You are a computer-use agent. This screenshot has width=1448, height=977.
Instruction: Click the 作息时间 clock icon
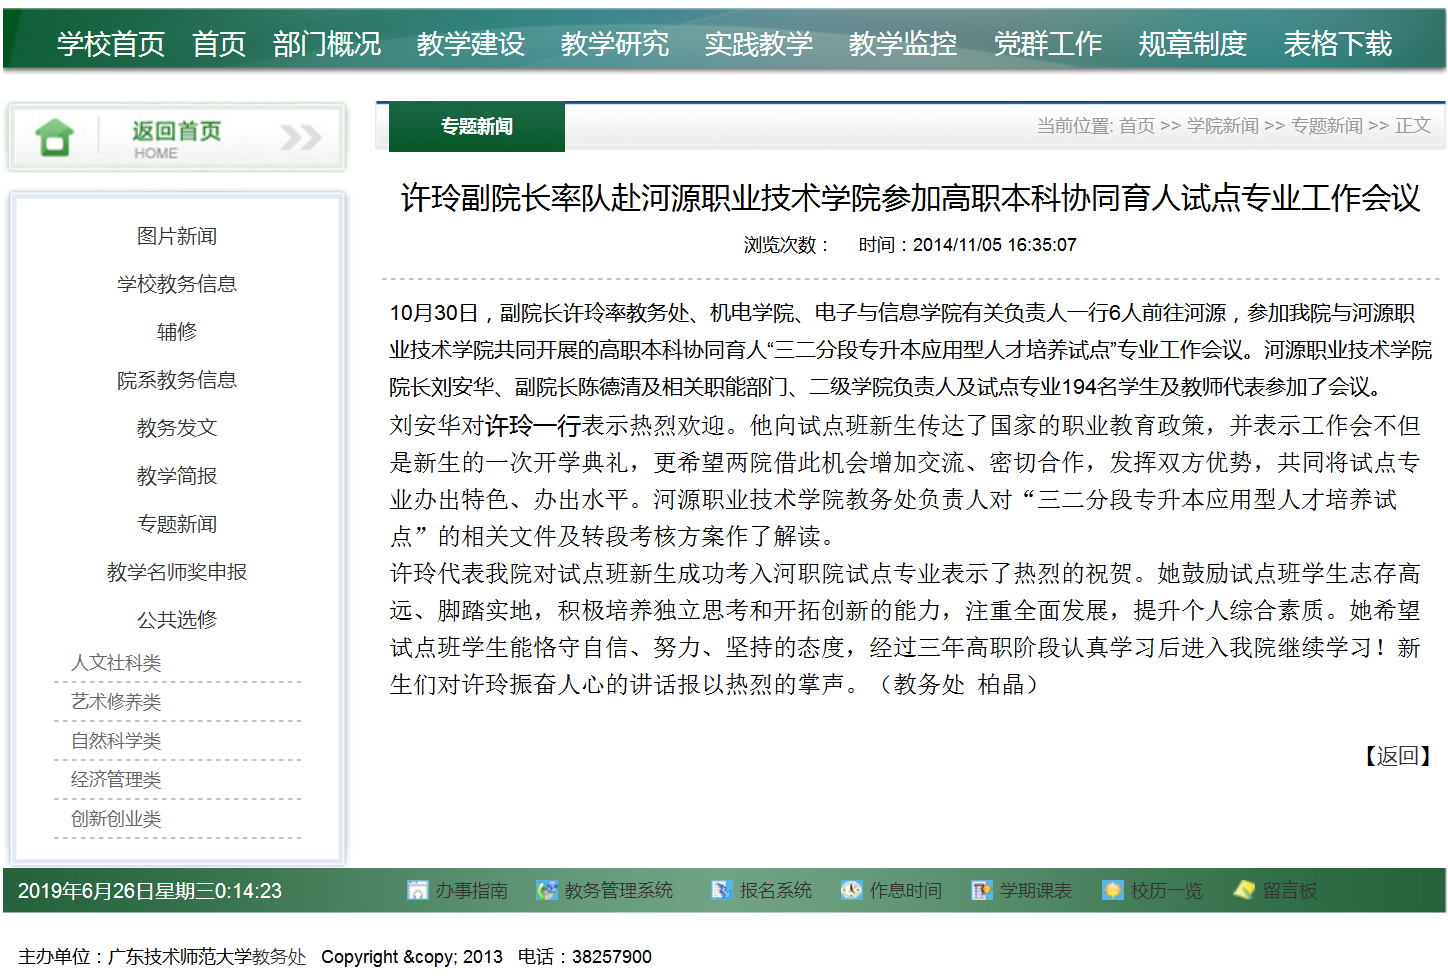851,890
